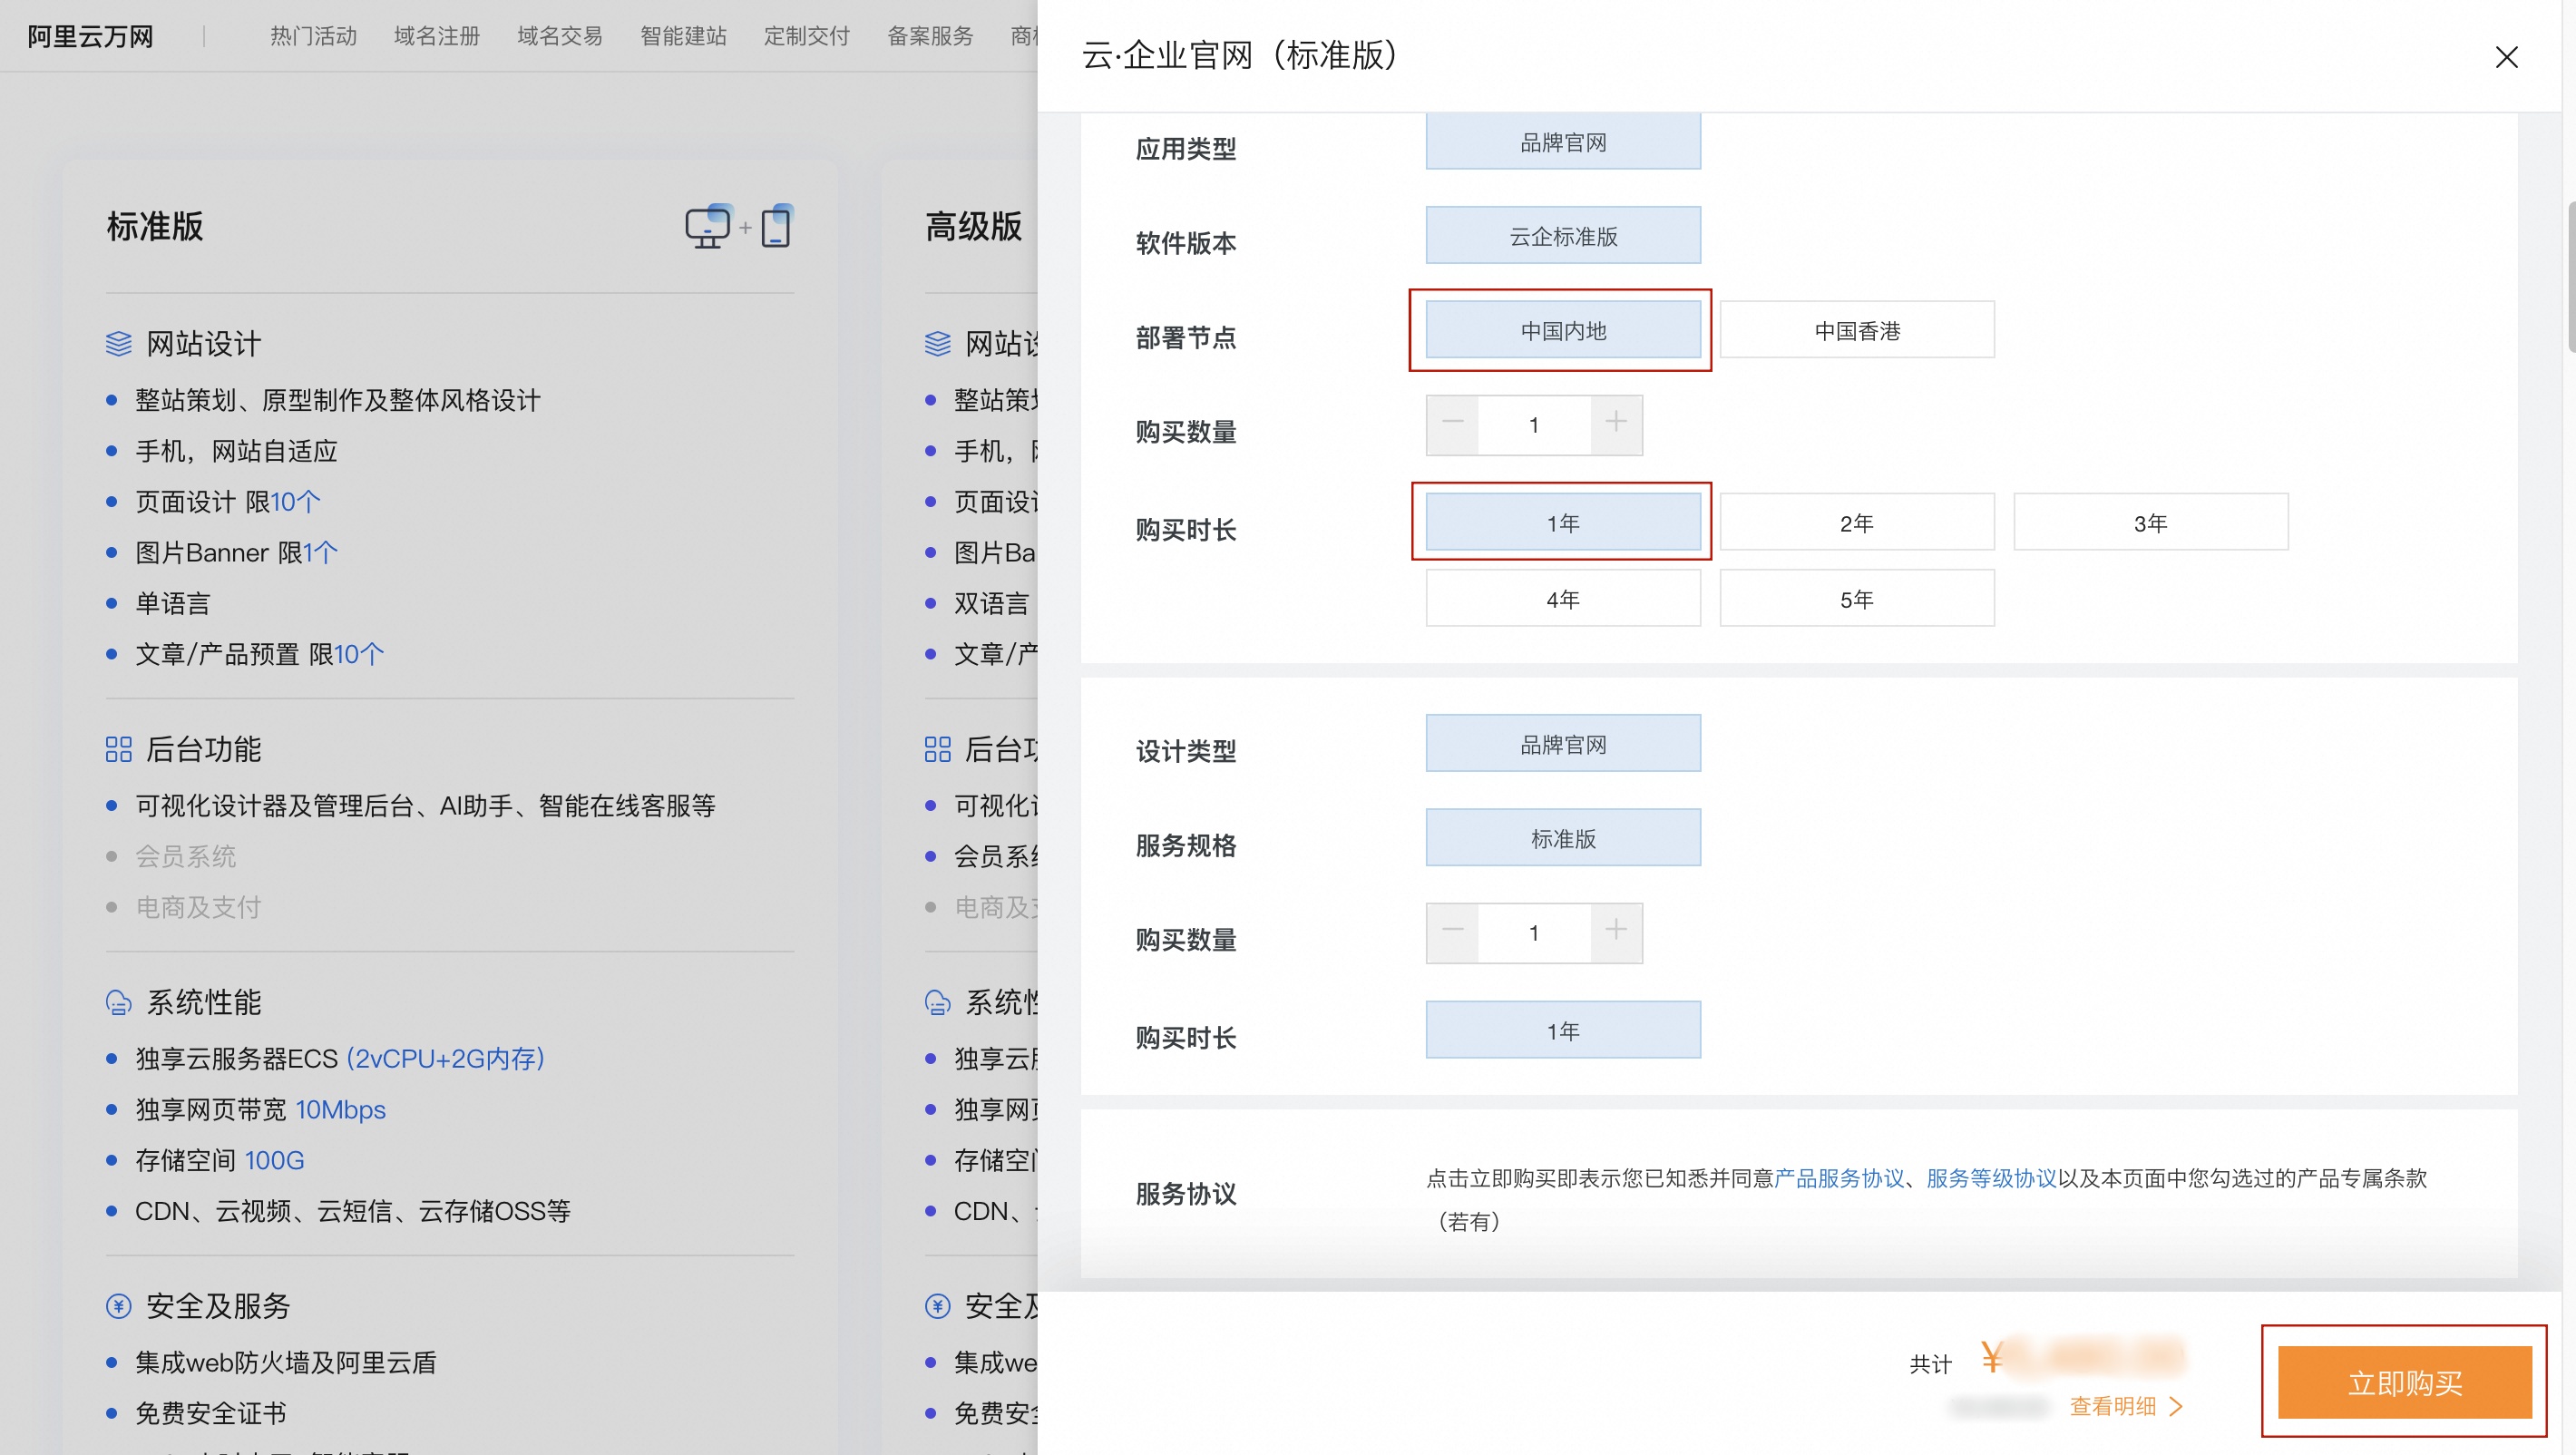
Task: Open the 域名注册 navigation menu
Action: coord(437,35)
